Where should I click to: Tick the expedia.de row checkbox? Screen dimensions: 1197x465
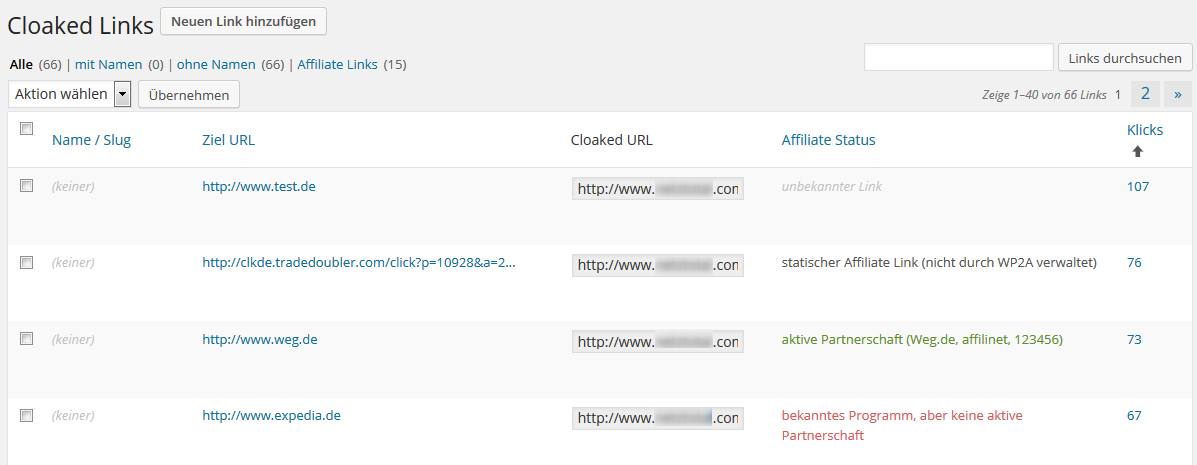point(27,415)
